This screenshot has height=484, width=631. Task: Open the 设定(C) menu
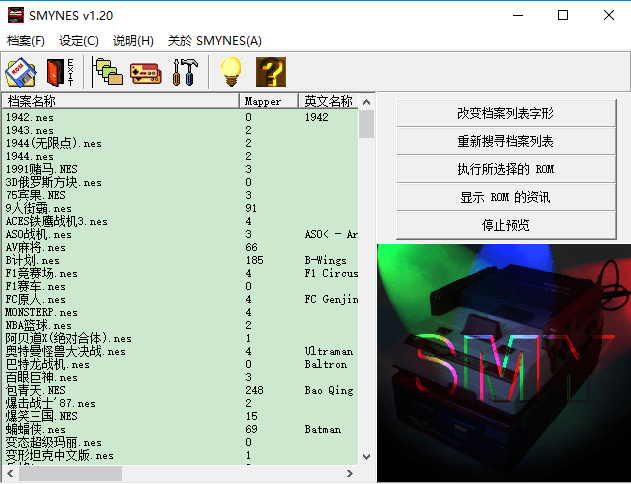tap(79, 41)
